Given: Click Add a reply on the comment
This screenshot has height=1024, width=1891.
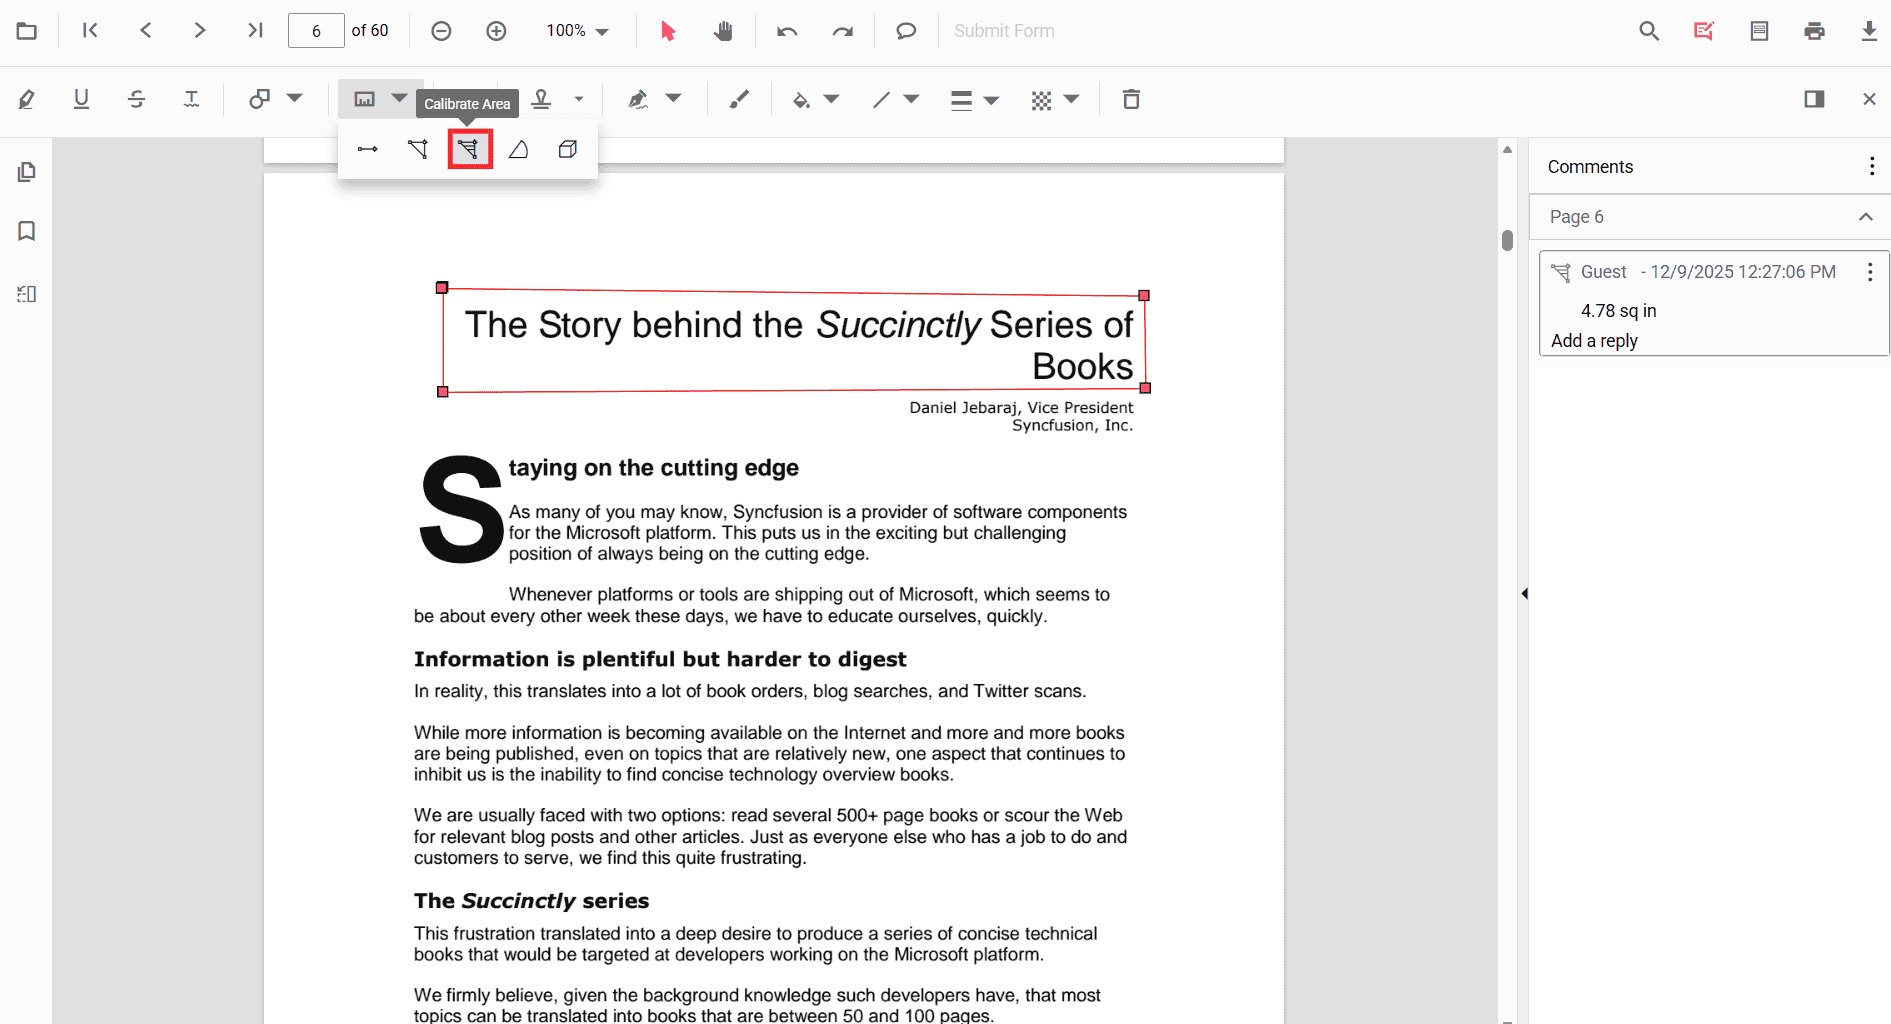Looking at the screenshot, I should click(x=1594, y=341).
